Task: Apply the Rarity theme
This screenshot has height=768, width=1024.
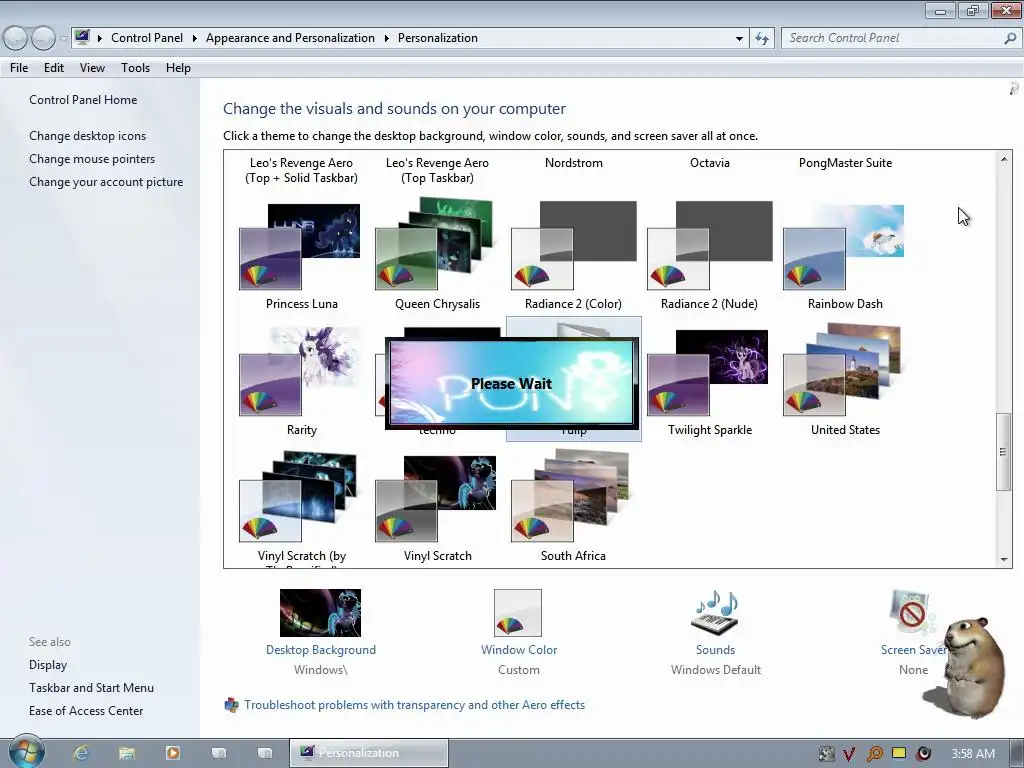Action: (x=301, y=381)
